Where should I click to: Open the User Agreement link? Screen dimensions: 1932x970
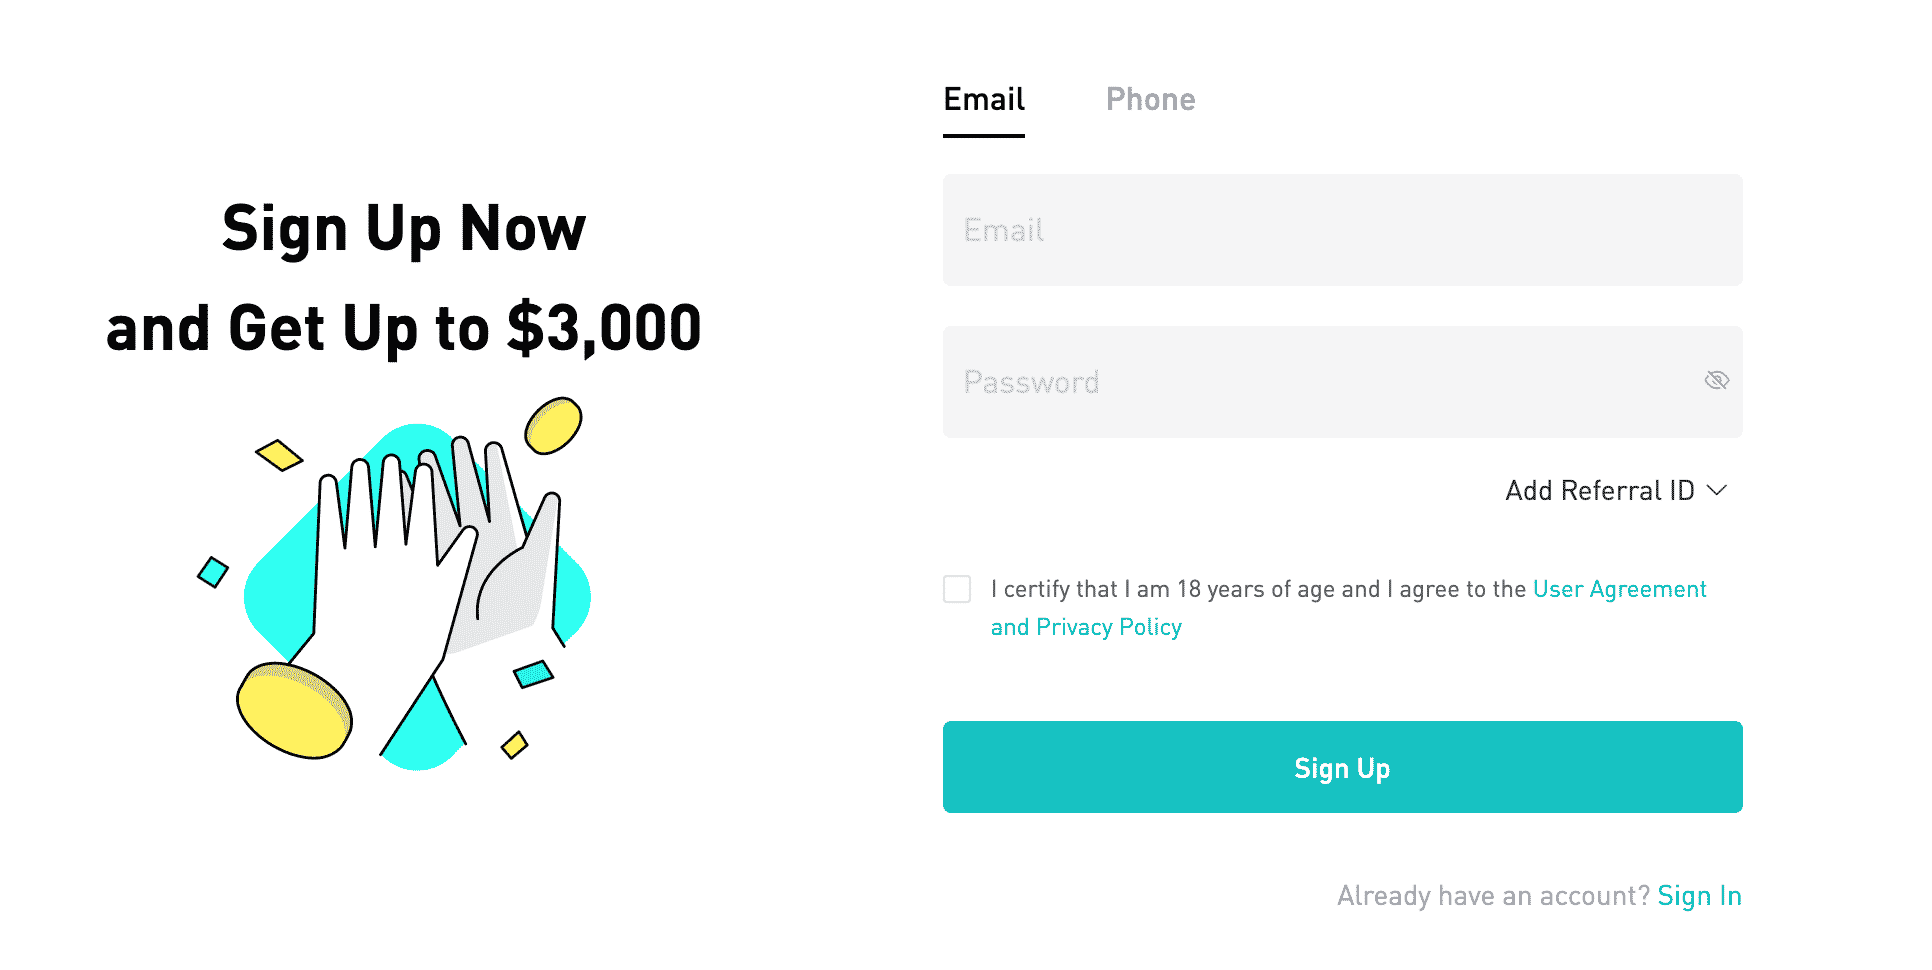coord(1619,589)
